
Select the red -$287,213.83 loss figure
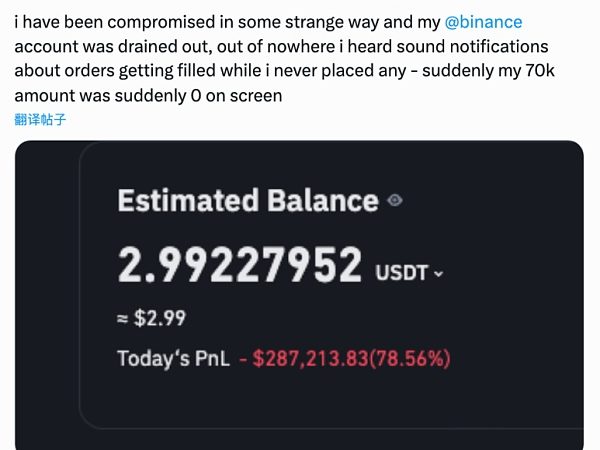click(303, 359)
